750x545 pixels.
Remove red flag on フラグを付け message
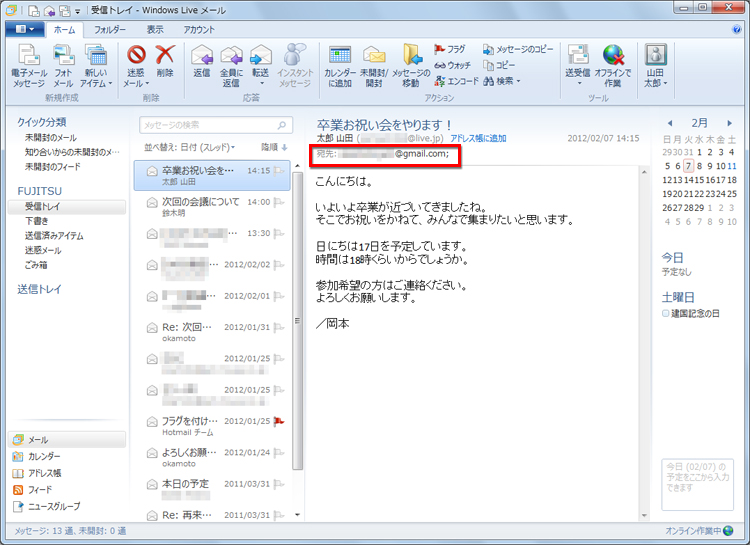pyautogui.click(x=279, y=422)
